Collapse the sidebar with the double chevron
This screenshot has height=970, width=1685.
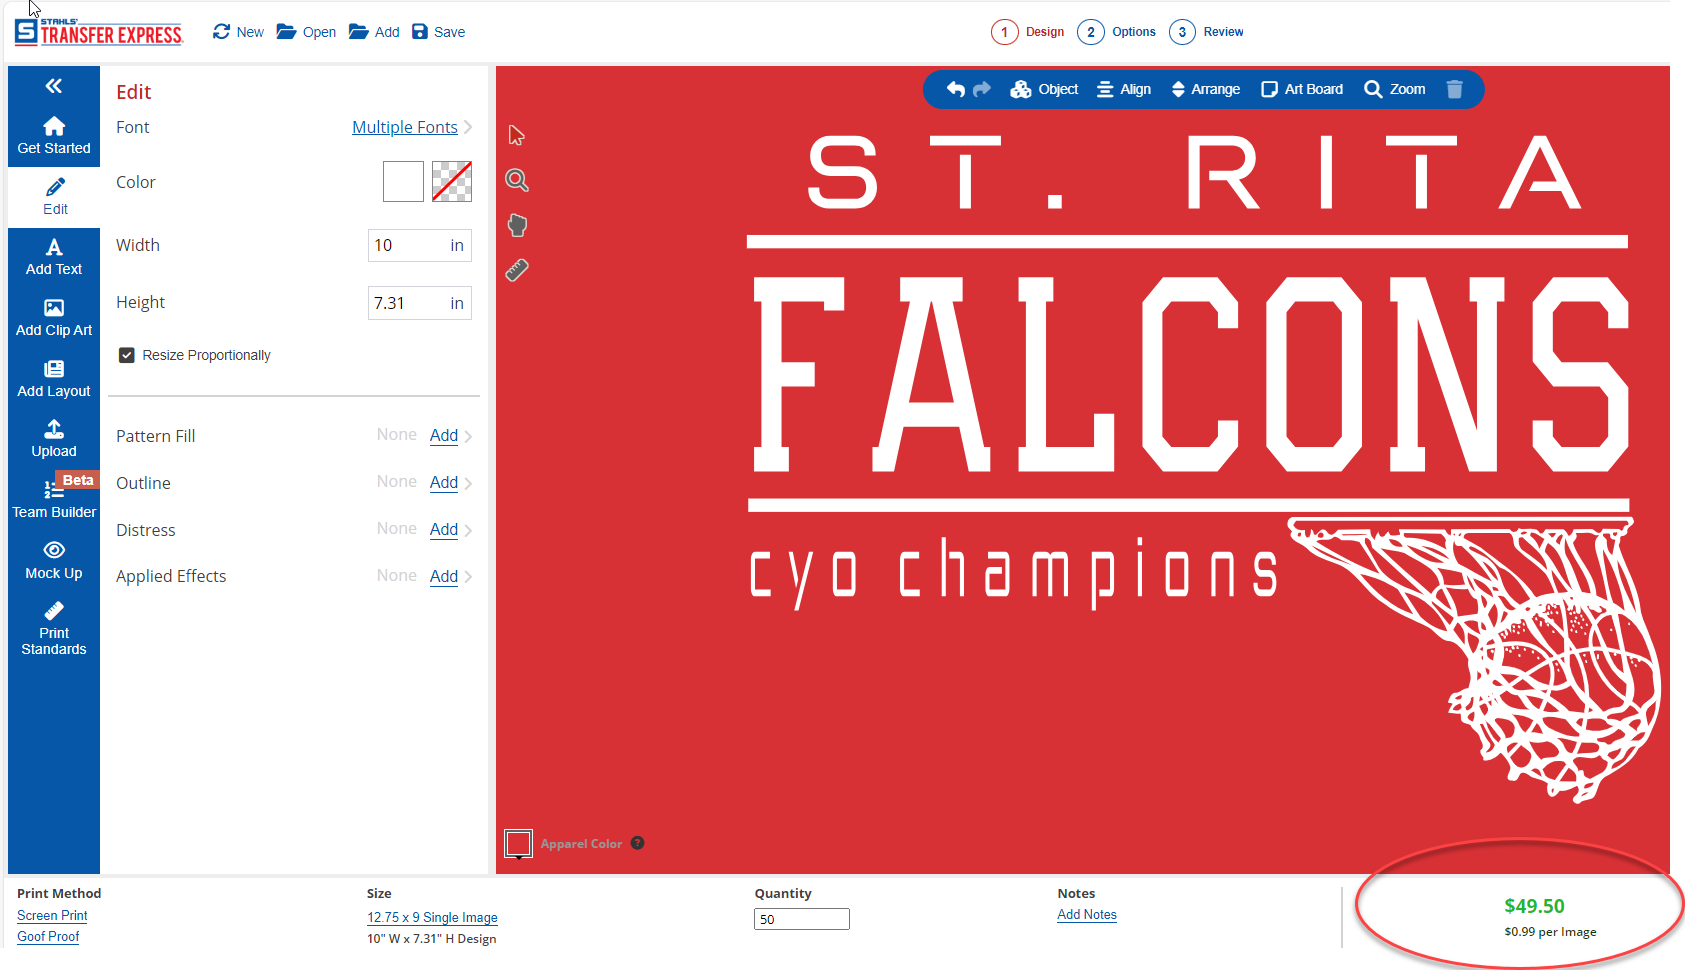53,86
